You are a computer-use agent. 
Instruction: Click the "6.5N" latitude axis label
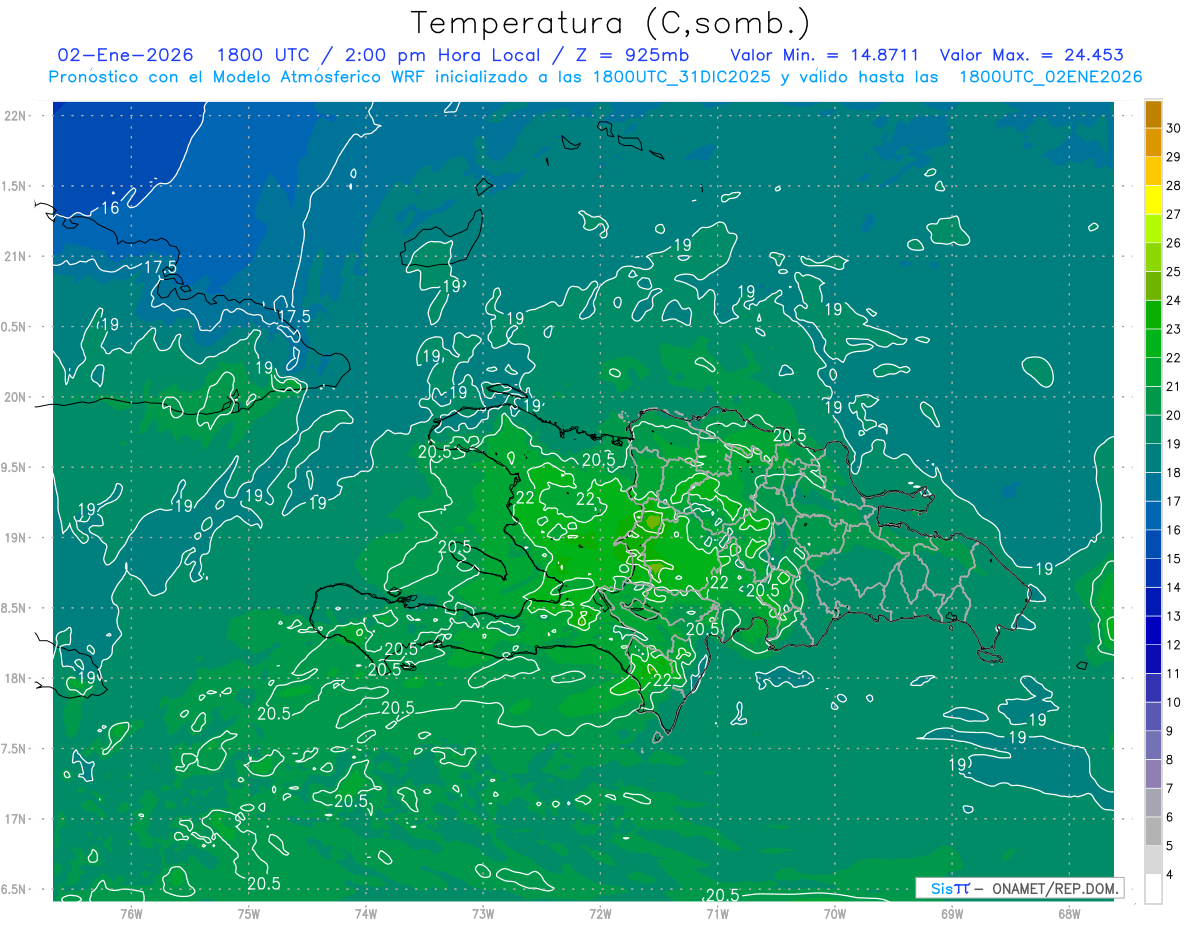tap(15, 889)
